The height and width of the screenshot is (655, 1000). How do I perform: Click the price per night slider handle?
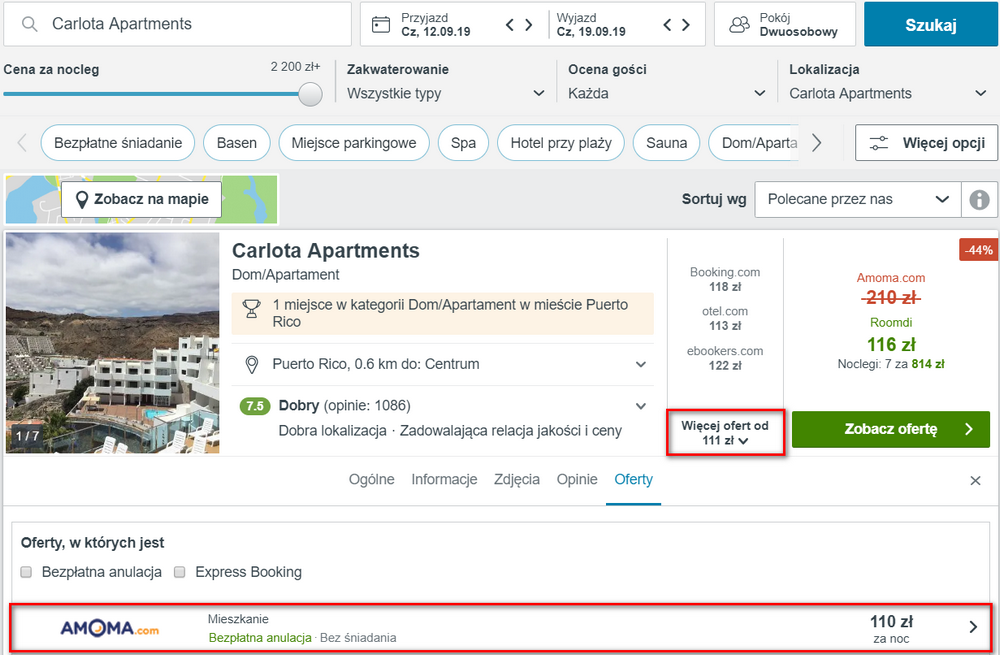[x=310, y=94]
